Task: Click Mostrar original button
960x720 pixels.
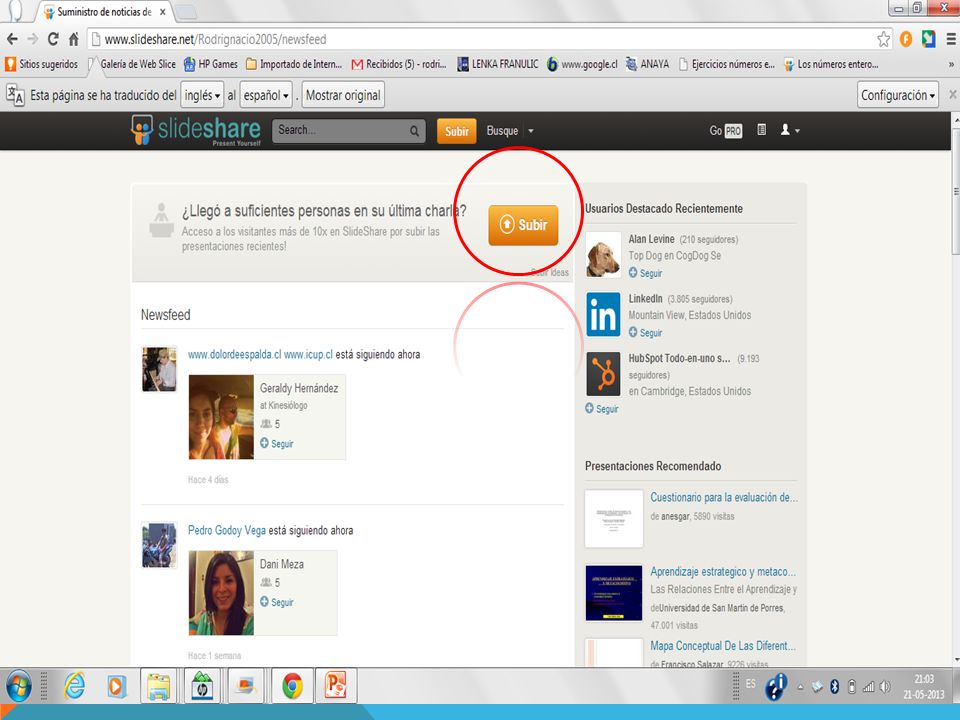Action: pyautogui.click(x=343, y=95)
